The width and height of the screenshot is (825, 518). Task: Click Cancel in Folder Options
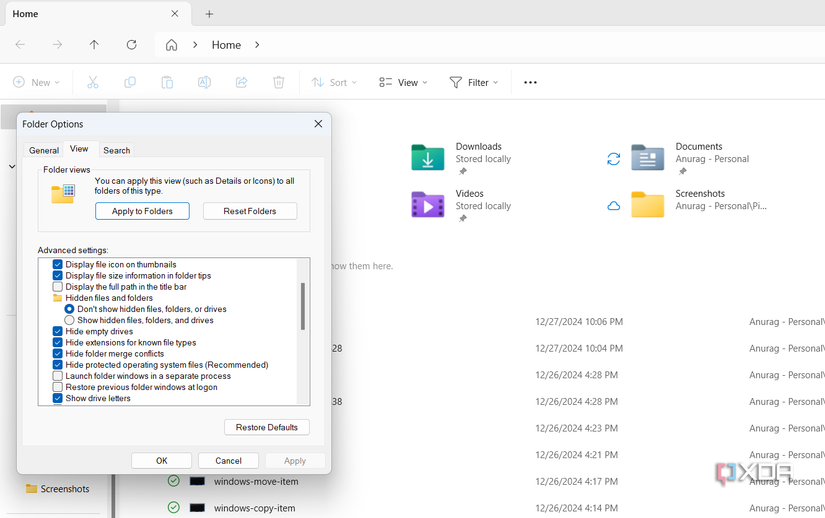(228, 460)
